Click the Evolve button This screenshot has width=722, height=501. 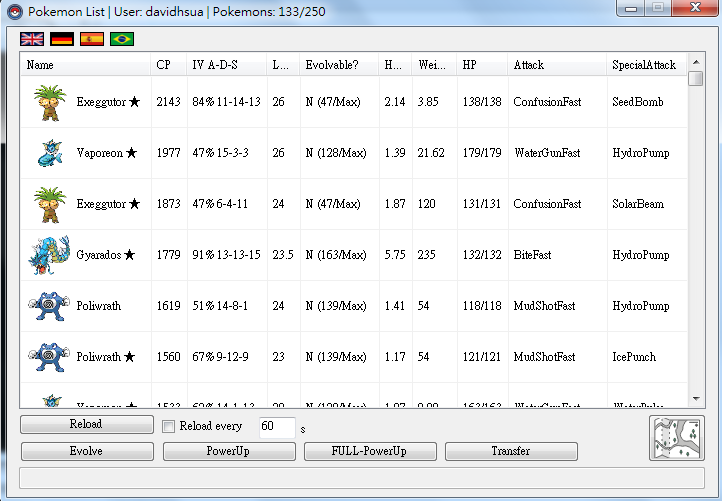pos(87,451)
